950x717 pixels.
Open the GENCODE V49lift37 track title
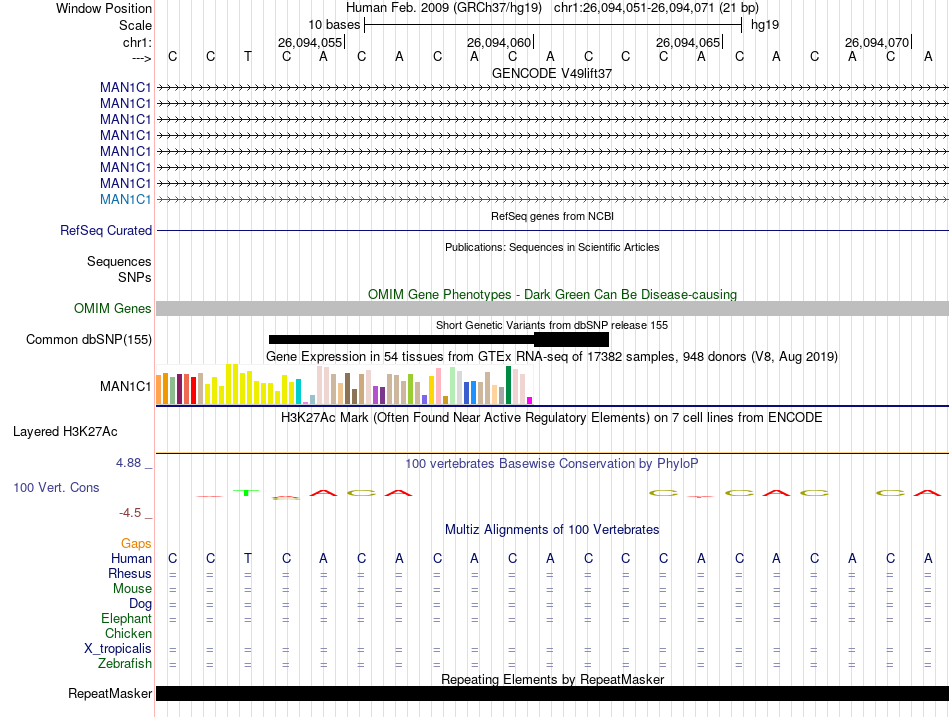(552, 73)
